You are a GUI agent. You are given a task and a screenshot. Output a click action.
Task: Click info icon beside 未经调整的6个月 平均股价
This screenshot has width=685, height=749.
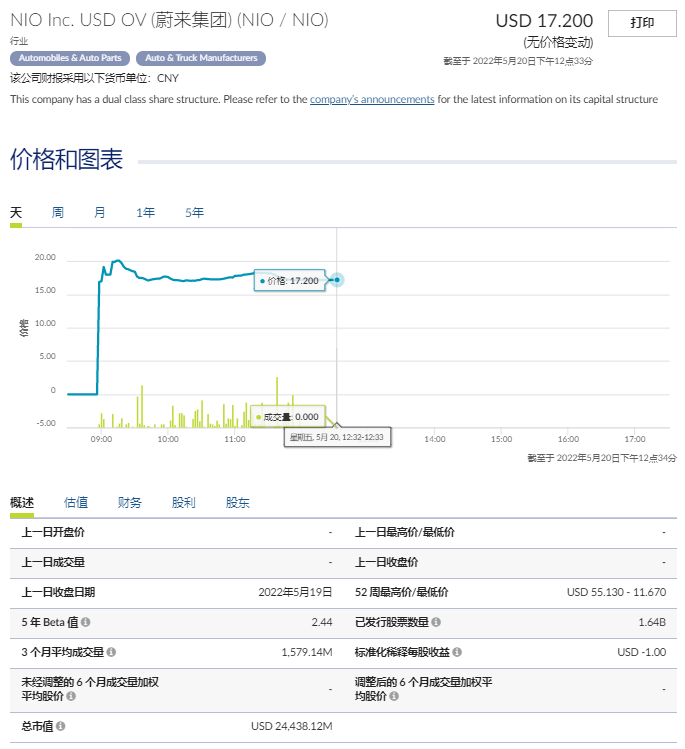coord(71,696)
